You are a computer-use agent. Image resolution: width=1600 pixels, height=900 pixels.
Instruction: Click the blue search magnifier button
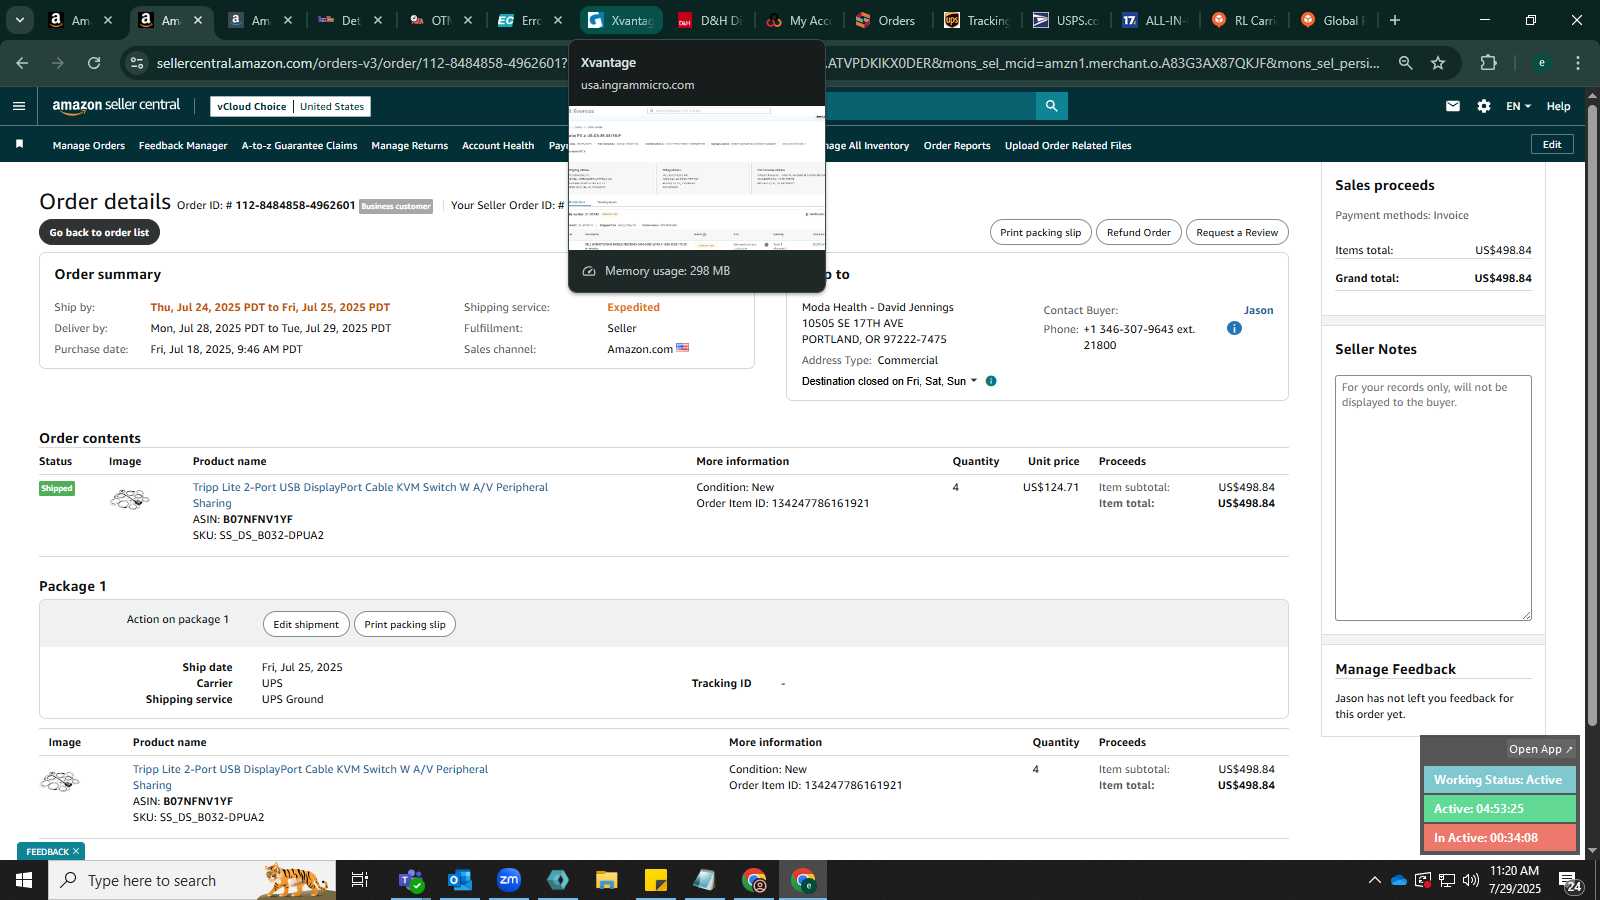click(1051, 106)
